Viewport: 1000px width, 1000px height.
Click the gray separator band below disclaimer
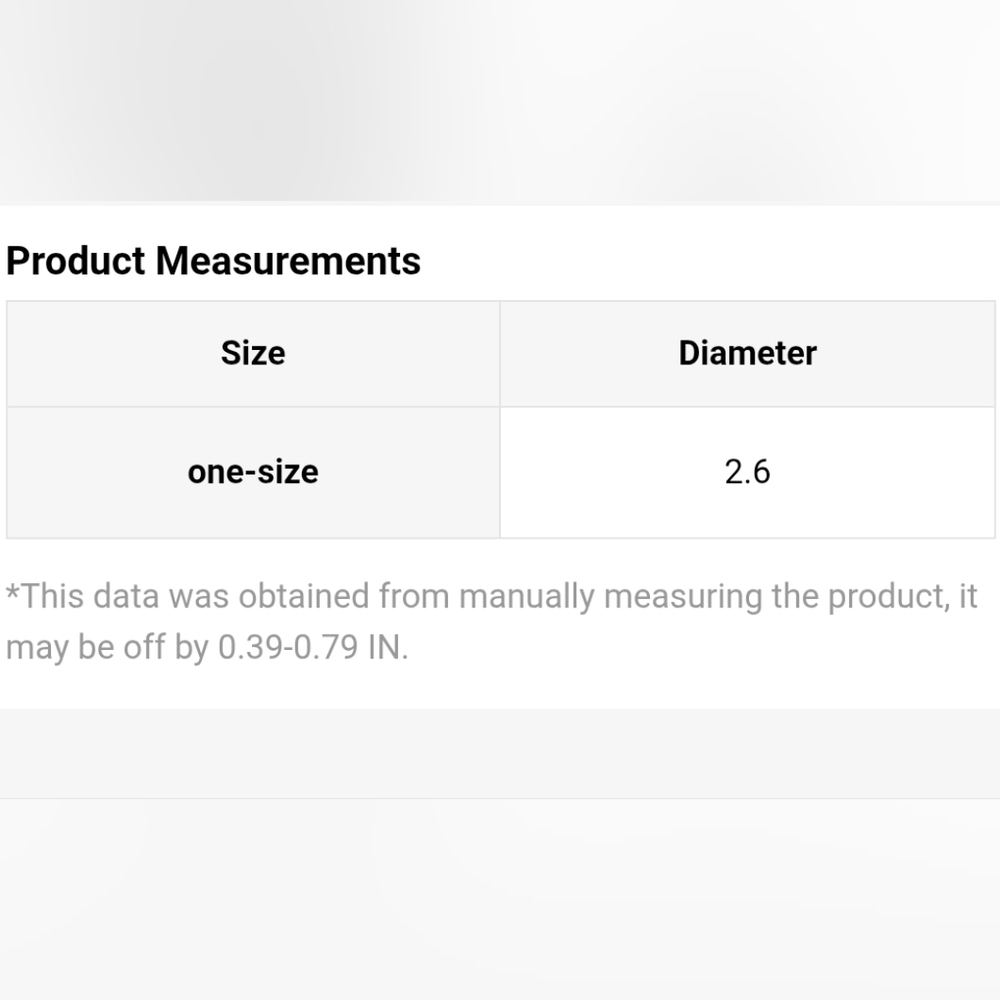coord(500,753)
